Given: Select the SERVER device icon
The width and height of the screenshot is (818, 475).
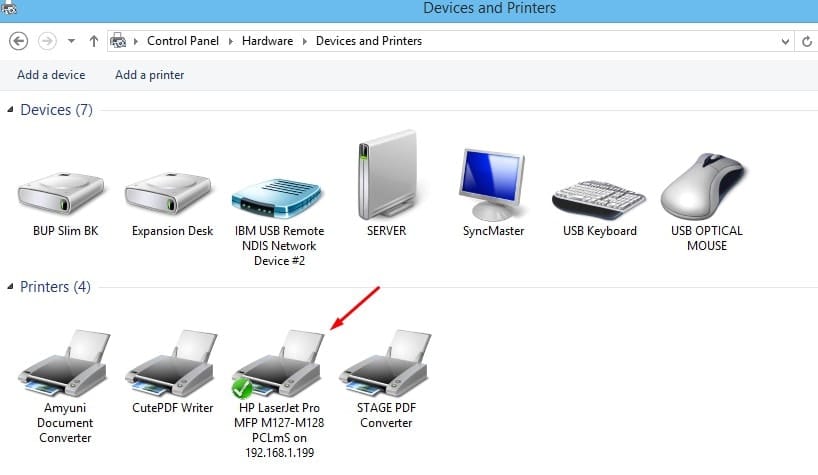Looking at the screenshot, I should [387, 175].
